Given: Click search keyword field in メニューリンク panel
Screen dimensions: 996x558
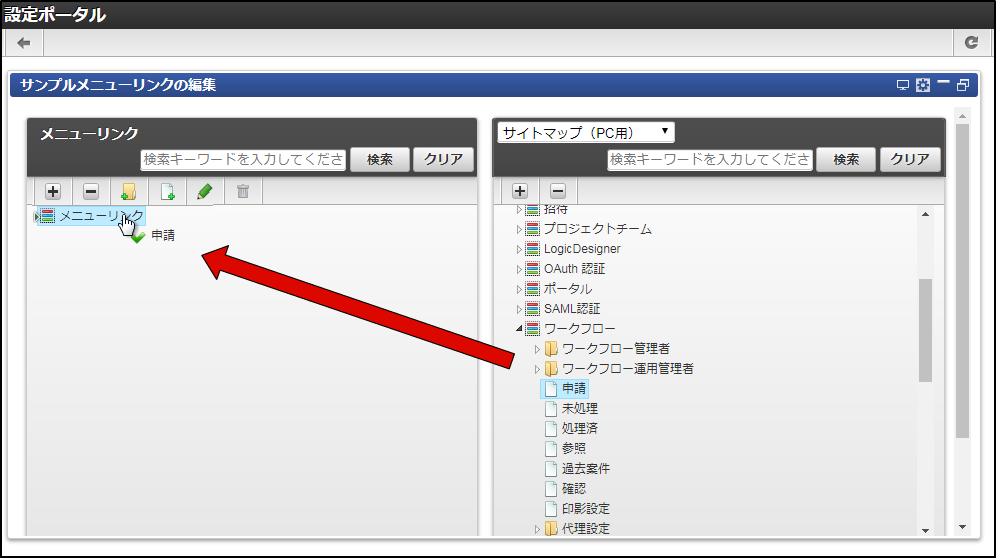Looking at the screenshot, I should (243, 160).
